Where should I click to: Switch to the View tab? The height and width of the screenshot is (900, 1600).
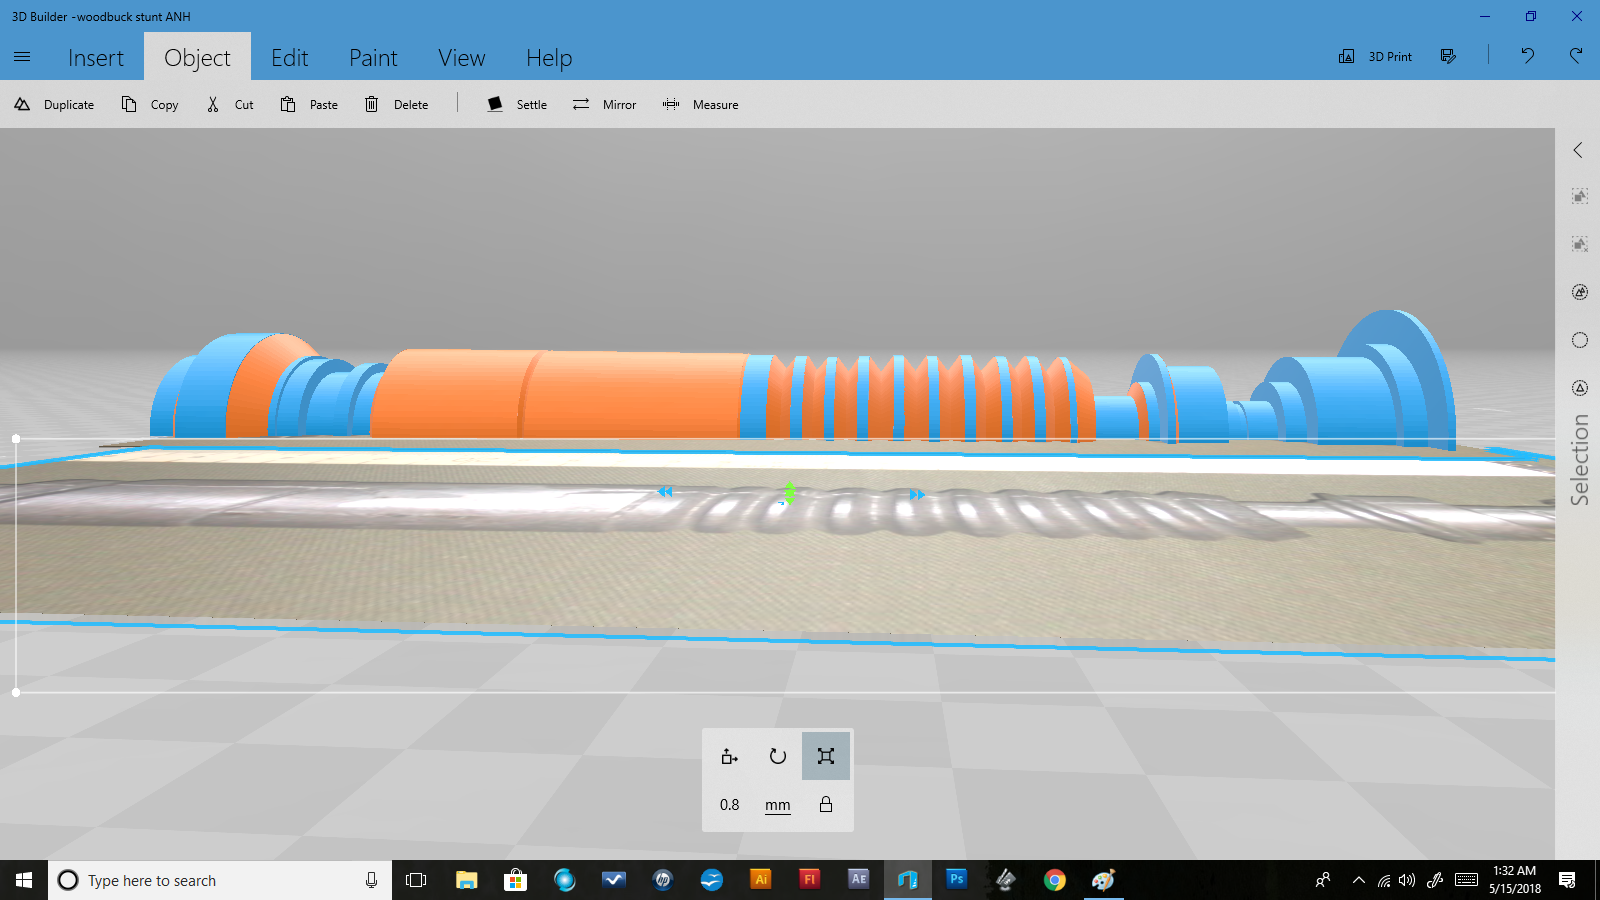pyautogui.click(x=461, y=58)
